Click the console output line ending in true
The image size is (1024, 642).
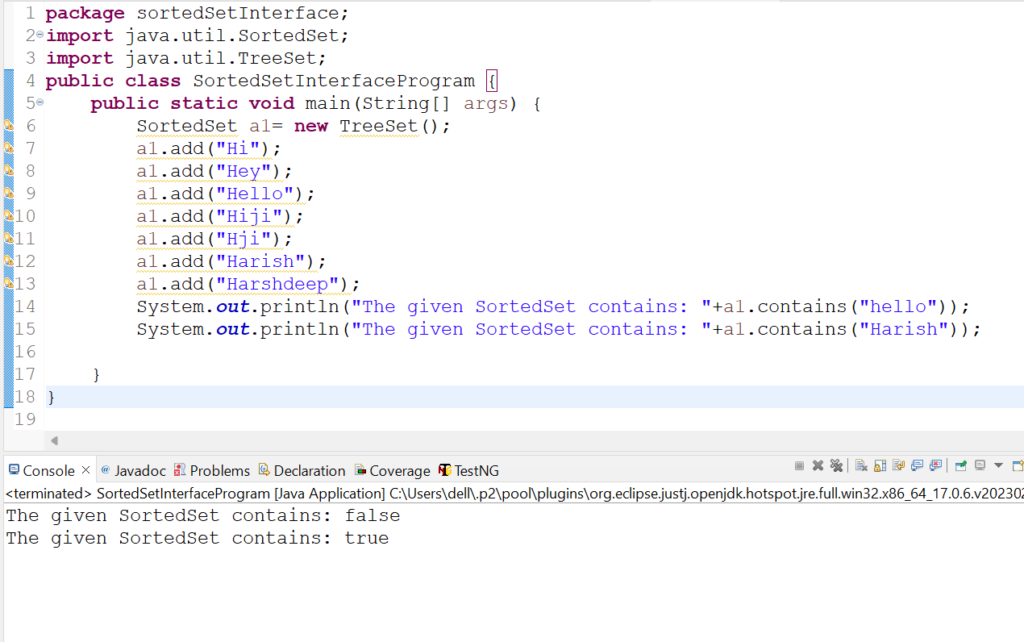(x=197, y=538)
